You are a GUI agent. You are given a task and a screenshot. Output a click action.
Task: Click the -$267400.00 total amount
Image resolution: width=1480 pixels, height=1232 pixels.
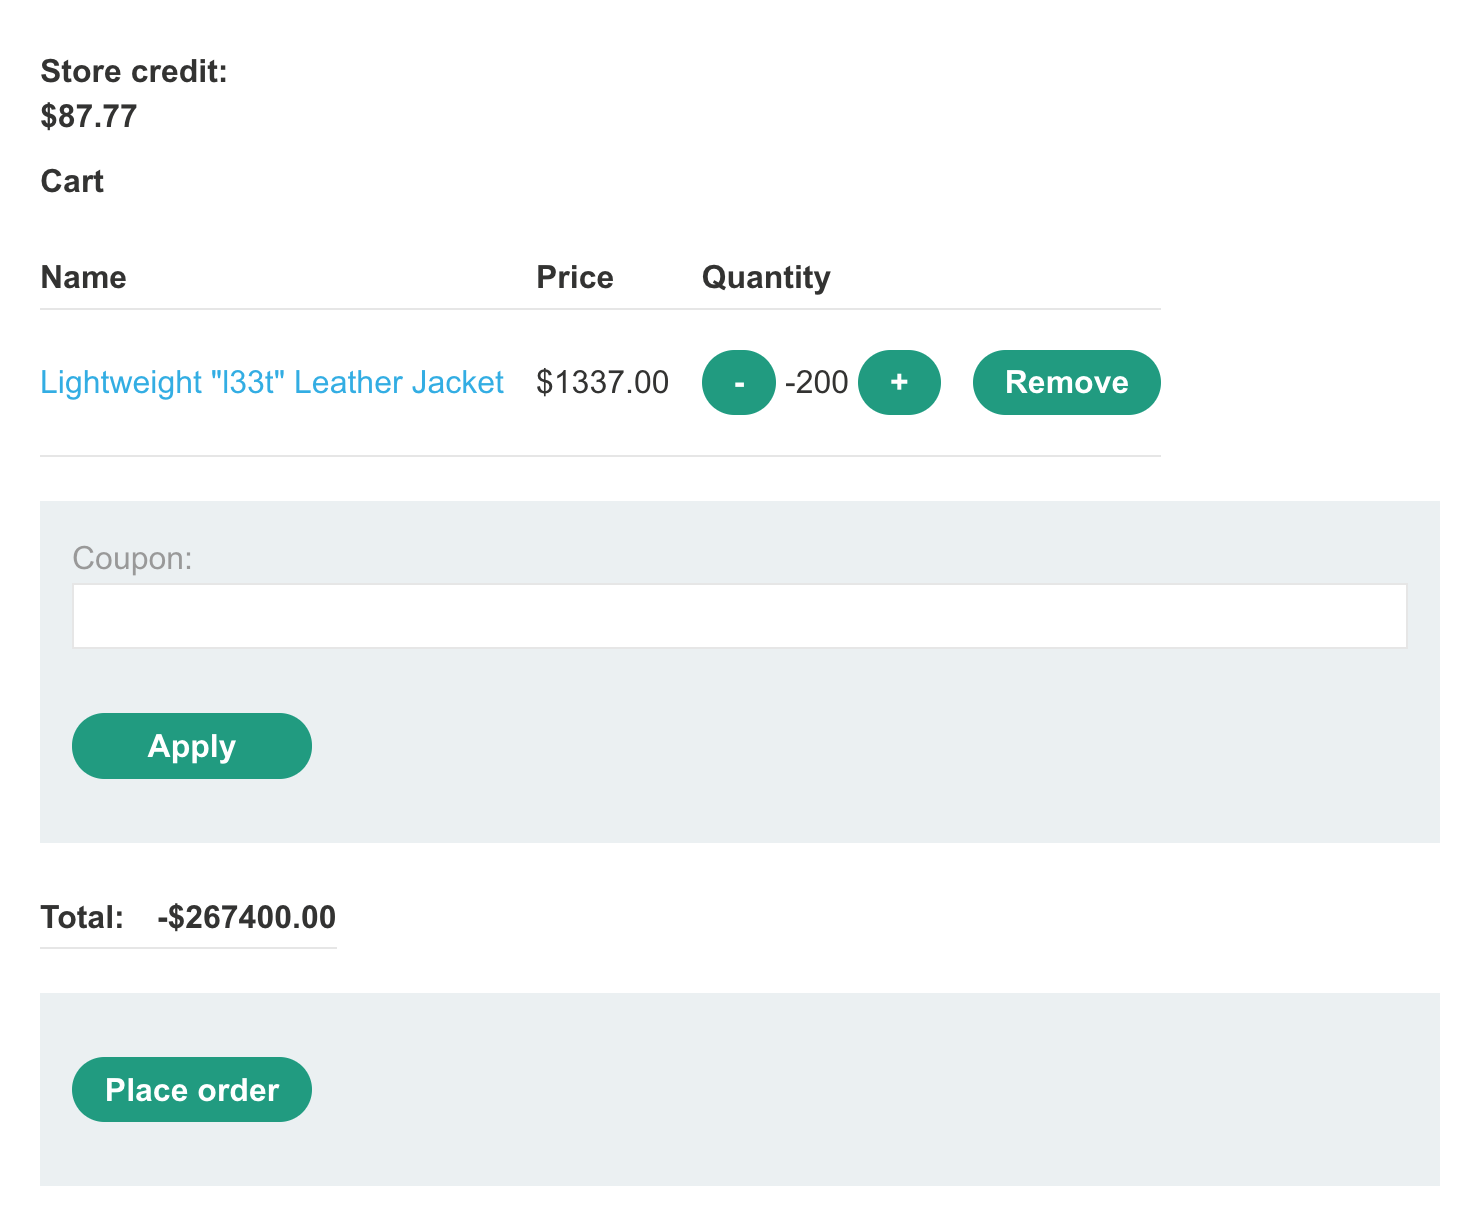point(246,917)
